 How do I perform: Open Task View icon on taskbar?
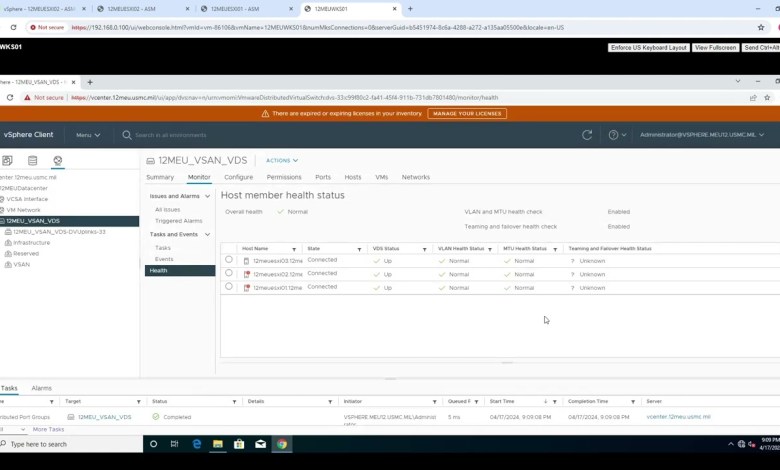(x=175, y=444)
